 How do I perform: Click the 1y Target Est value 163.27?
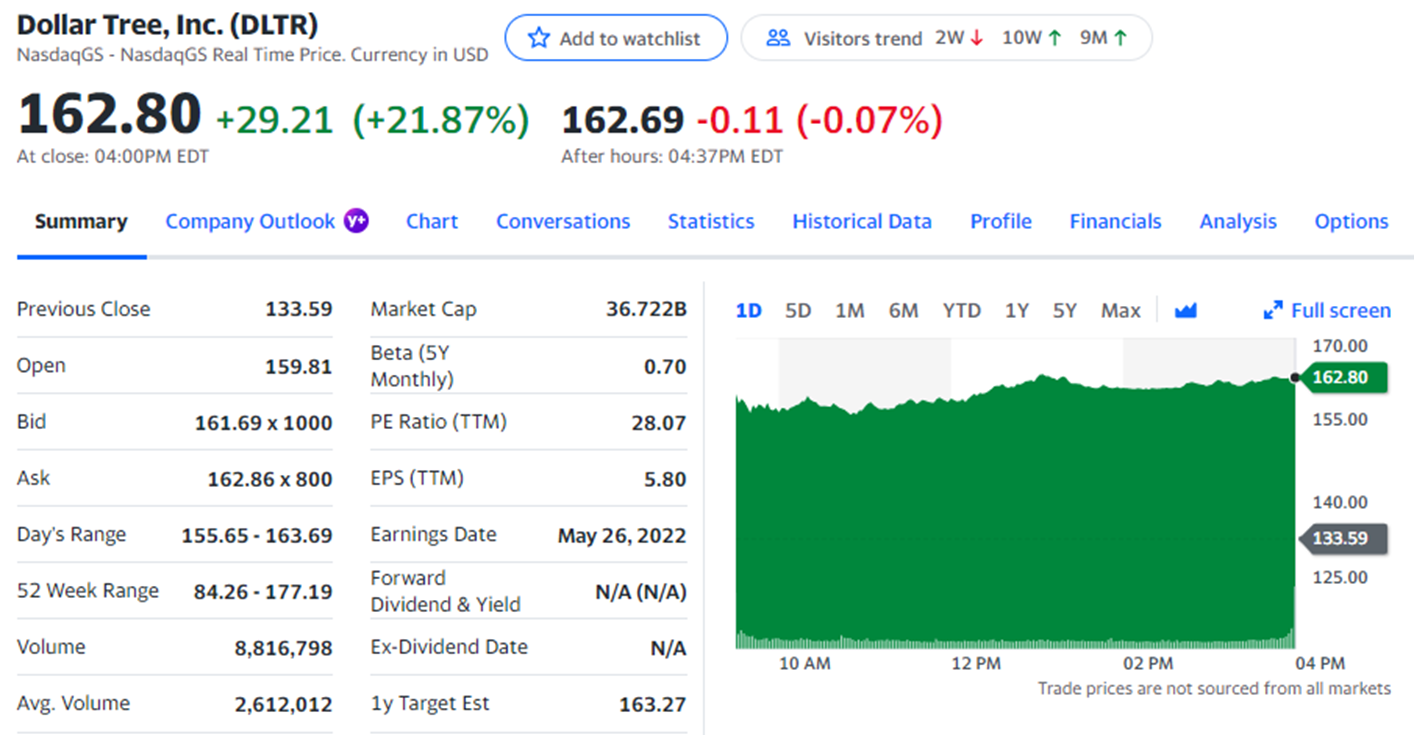coord(654,704)
